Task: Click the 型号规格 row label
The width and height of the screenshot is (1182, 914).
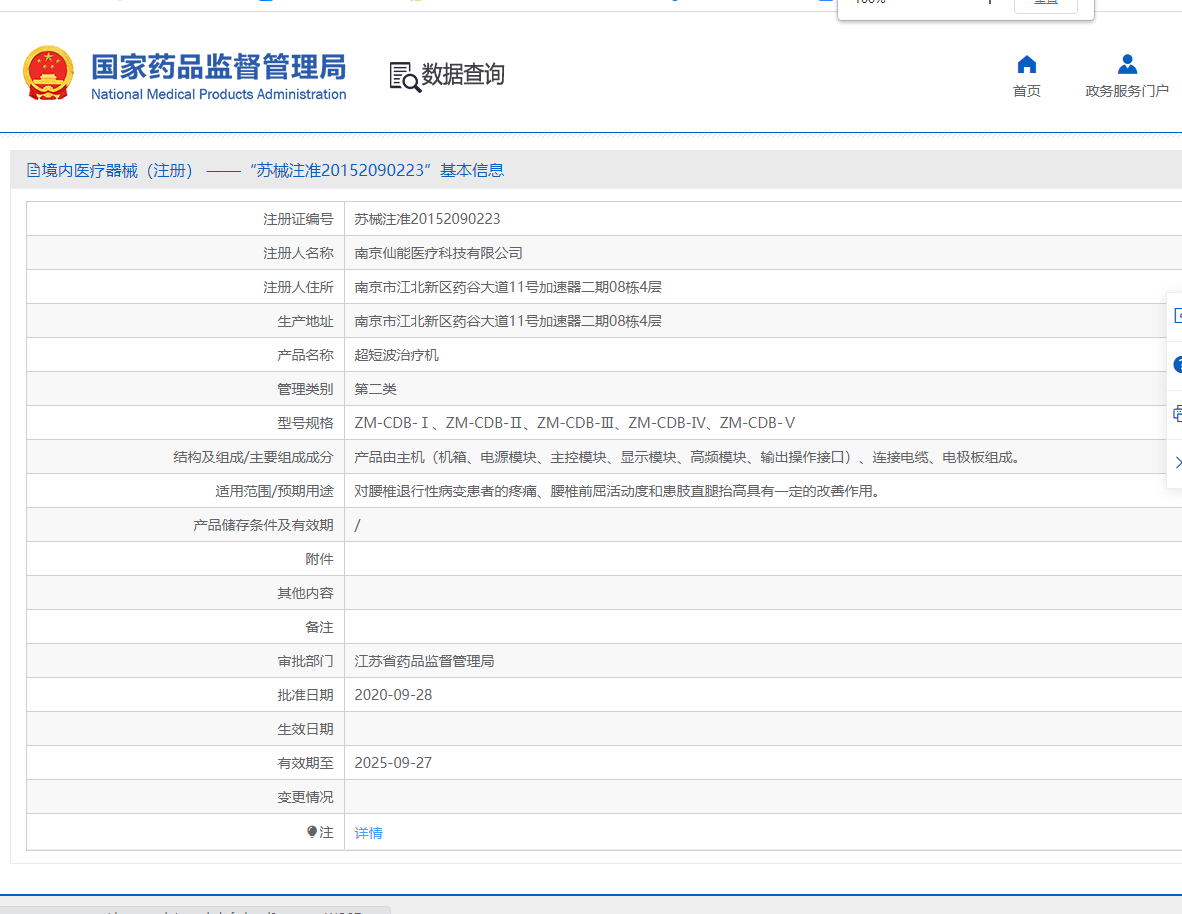Action: point(305,423)
